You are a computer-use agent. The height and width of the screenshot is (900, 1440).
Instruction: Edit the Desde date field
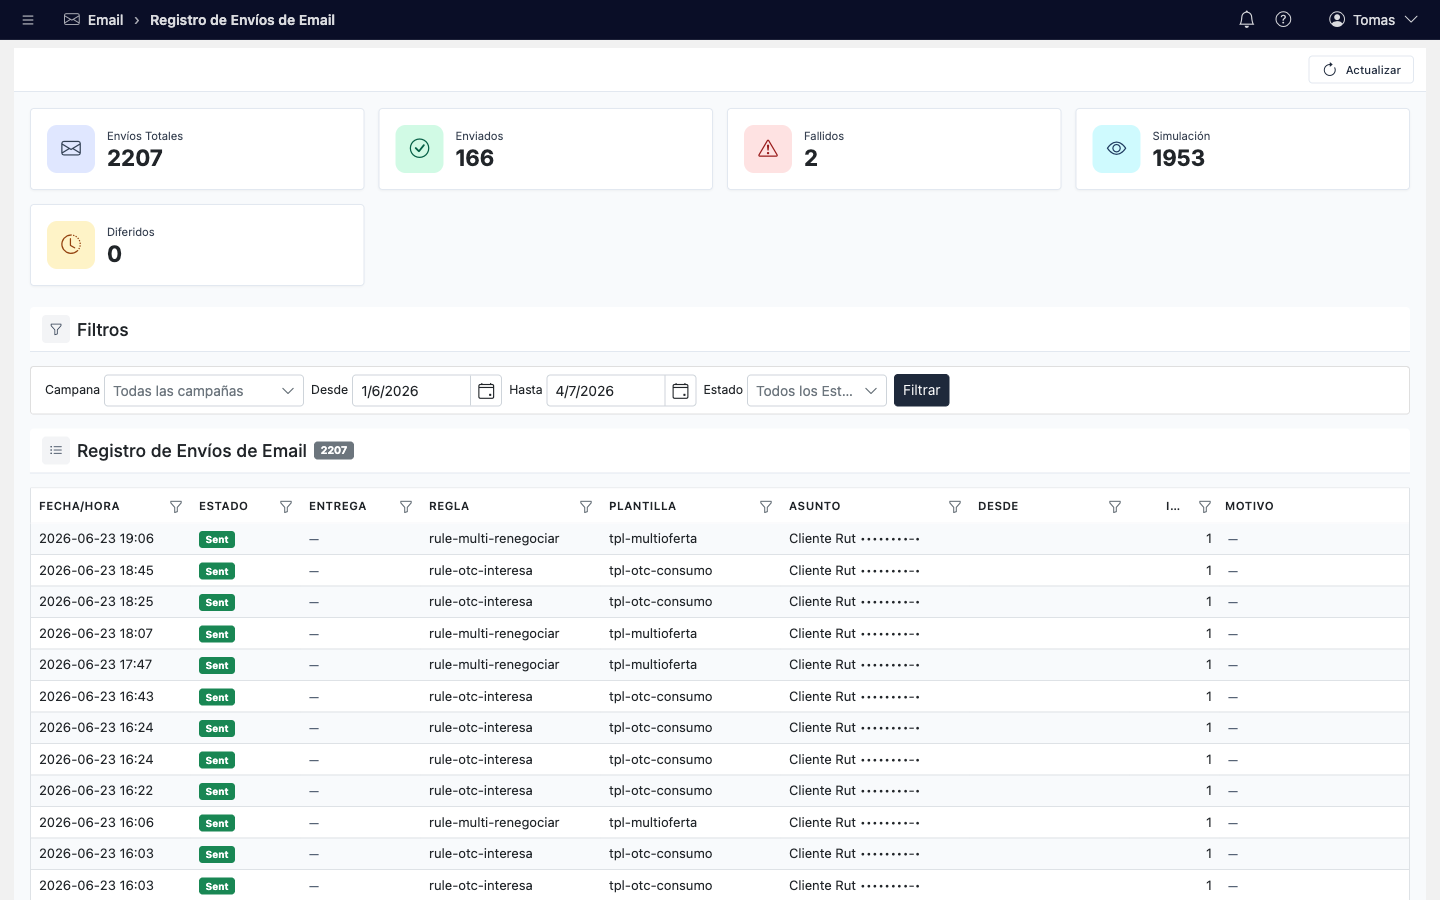pyautogui.click(x=411, y=391)
